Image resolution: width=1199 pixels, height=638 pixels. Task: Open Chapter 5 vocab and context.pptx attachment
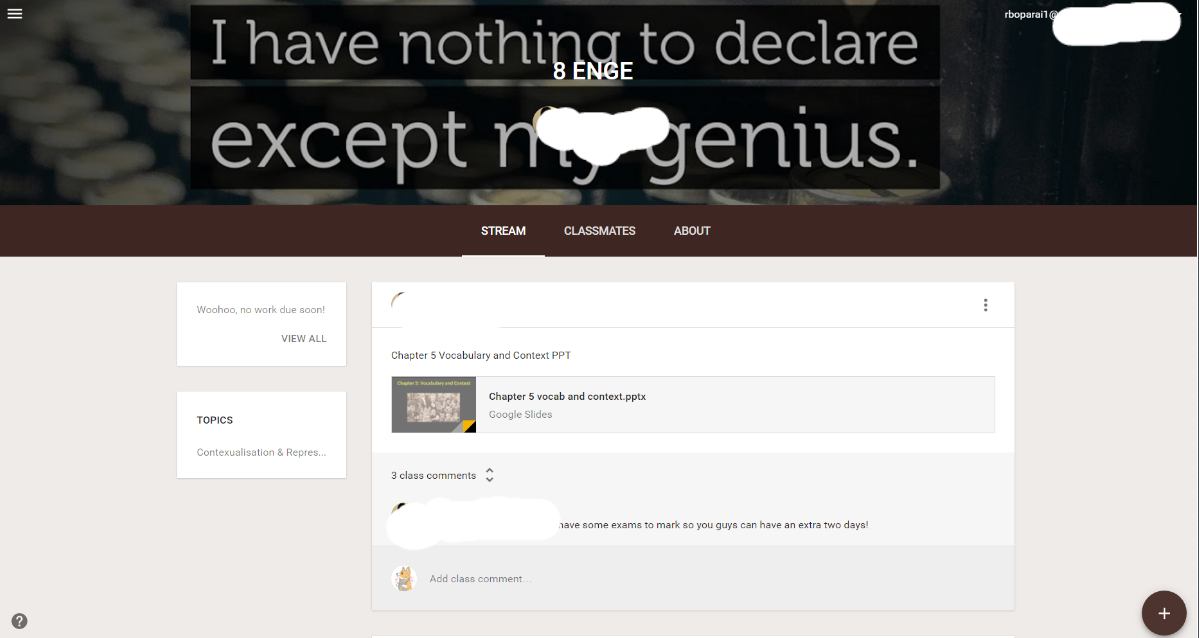click(x=693, y=405)
